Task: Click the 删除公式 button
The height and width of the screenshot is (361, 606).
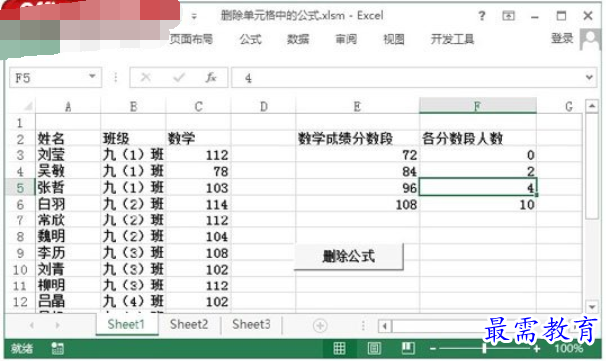Action: click(349, 256)
